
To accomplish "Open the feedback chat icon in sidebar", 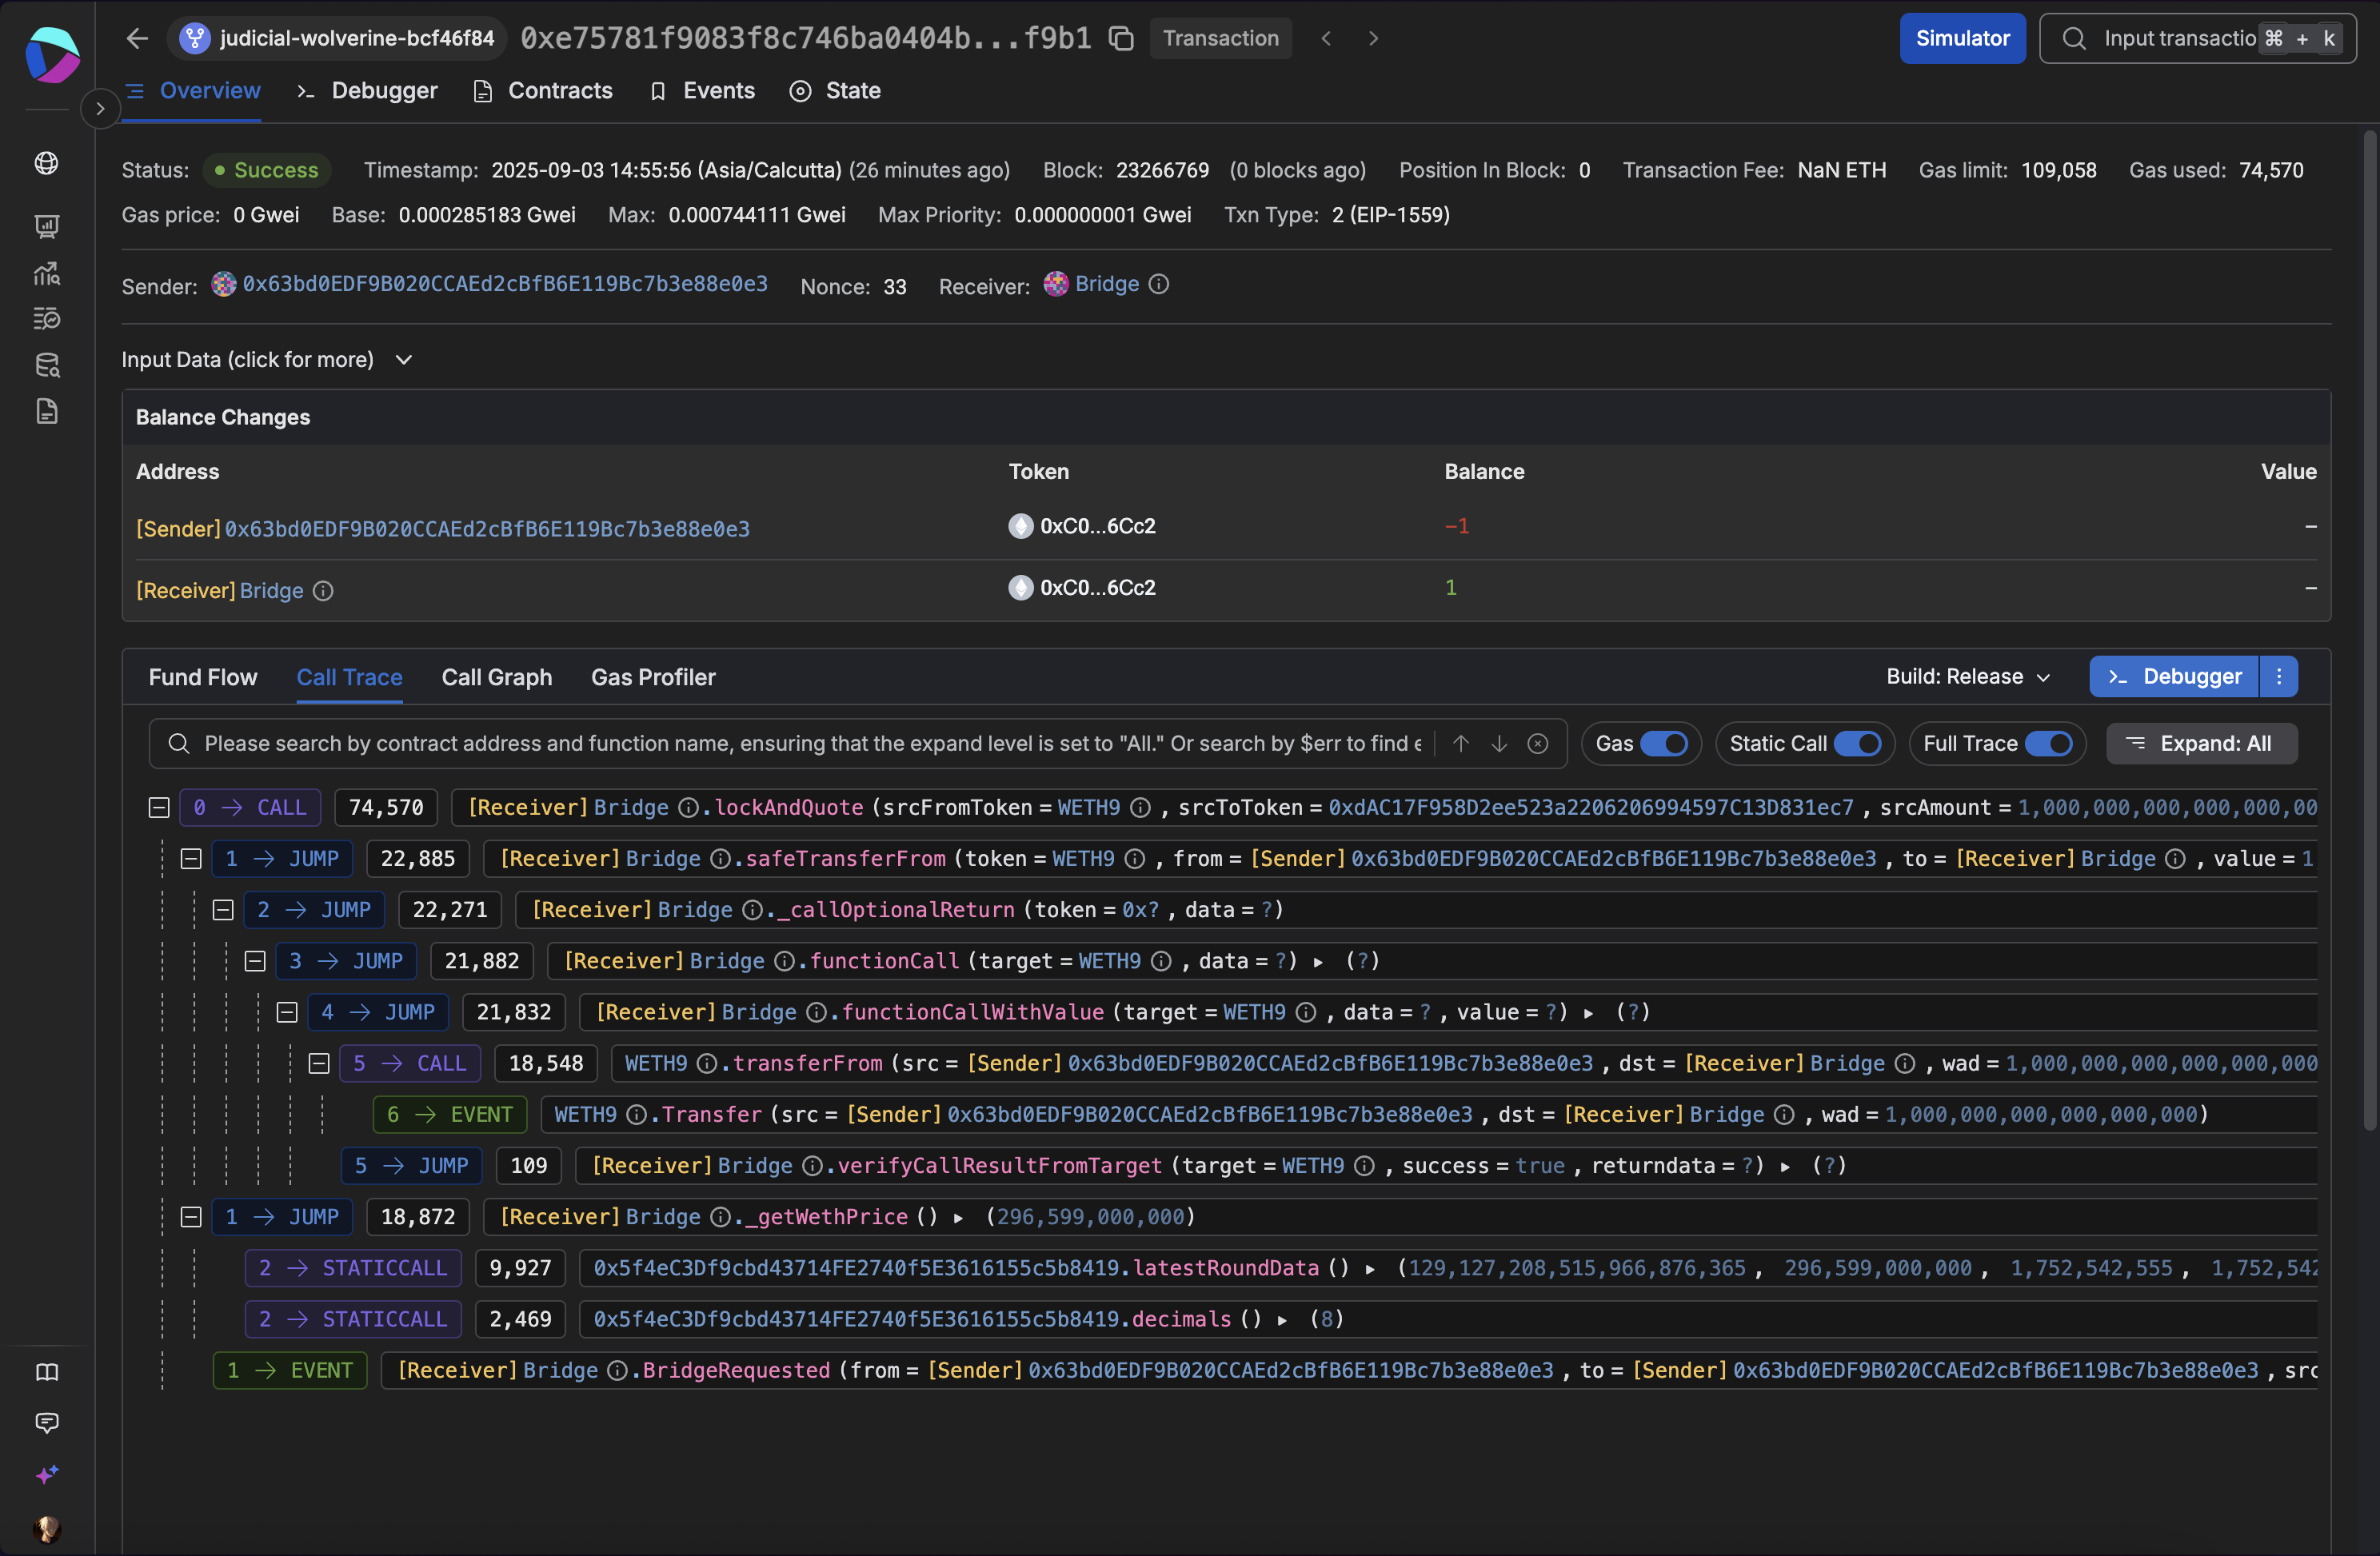I will tap(47, 1423).
